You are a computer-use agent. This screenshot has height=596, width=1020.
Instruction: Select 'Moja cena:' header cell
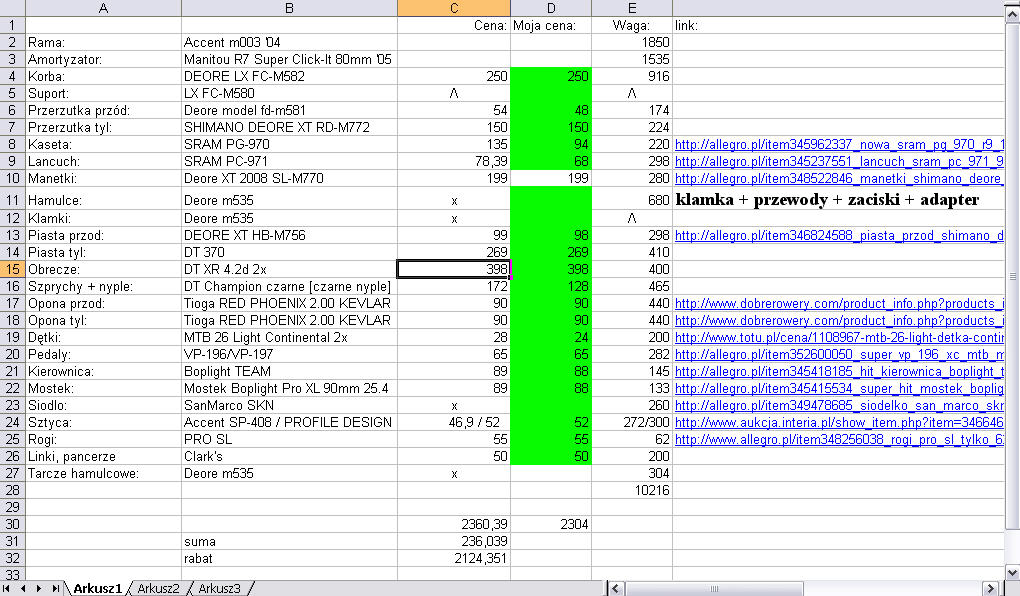click(551, 25)
